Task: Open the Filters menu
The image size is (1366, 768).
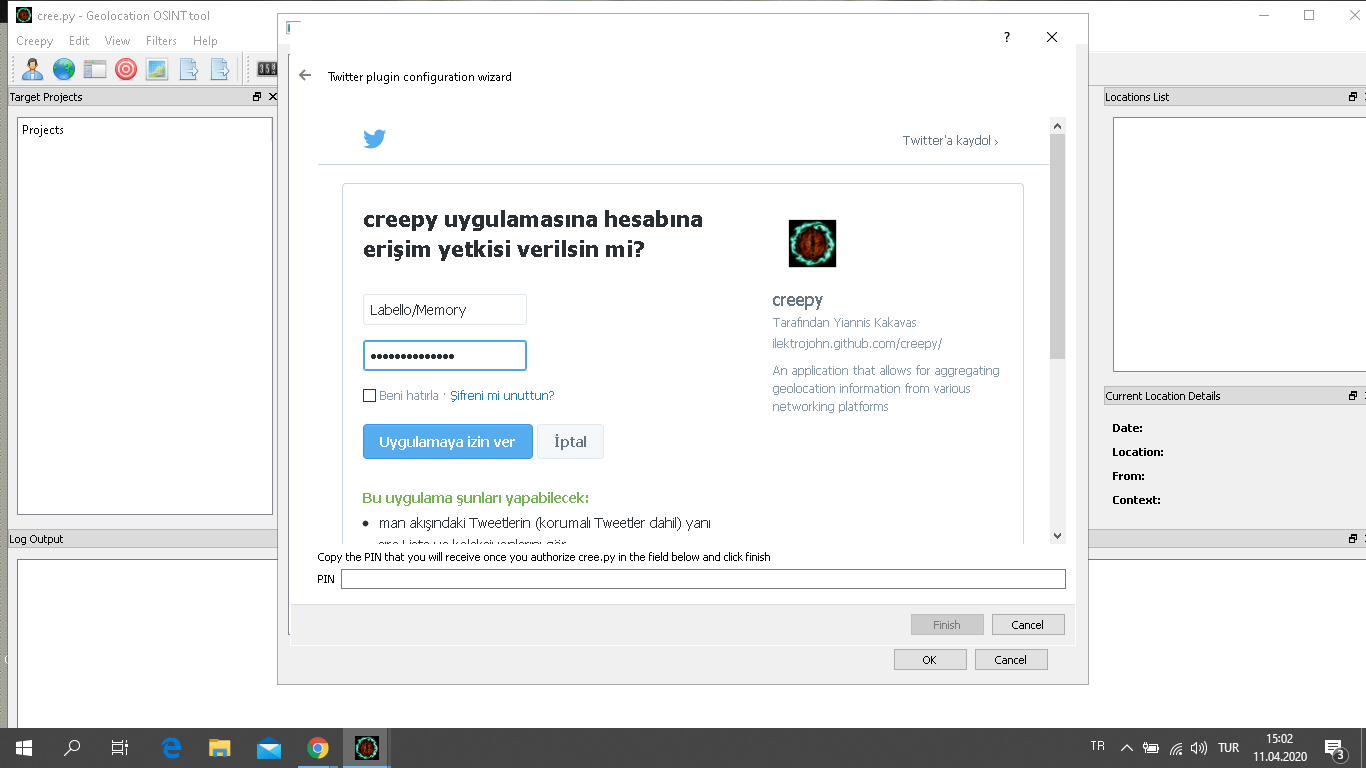Action: point(161,41)
